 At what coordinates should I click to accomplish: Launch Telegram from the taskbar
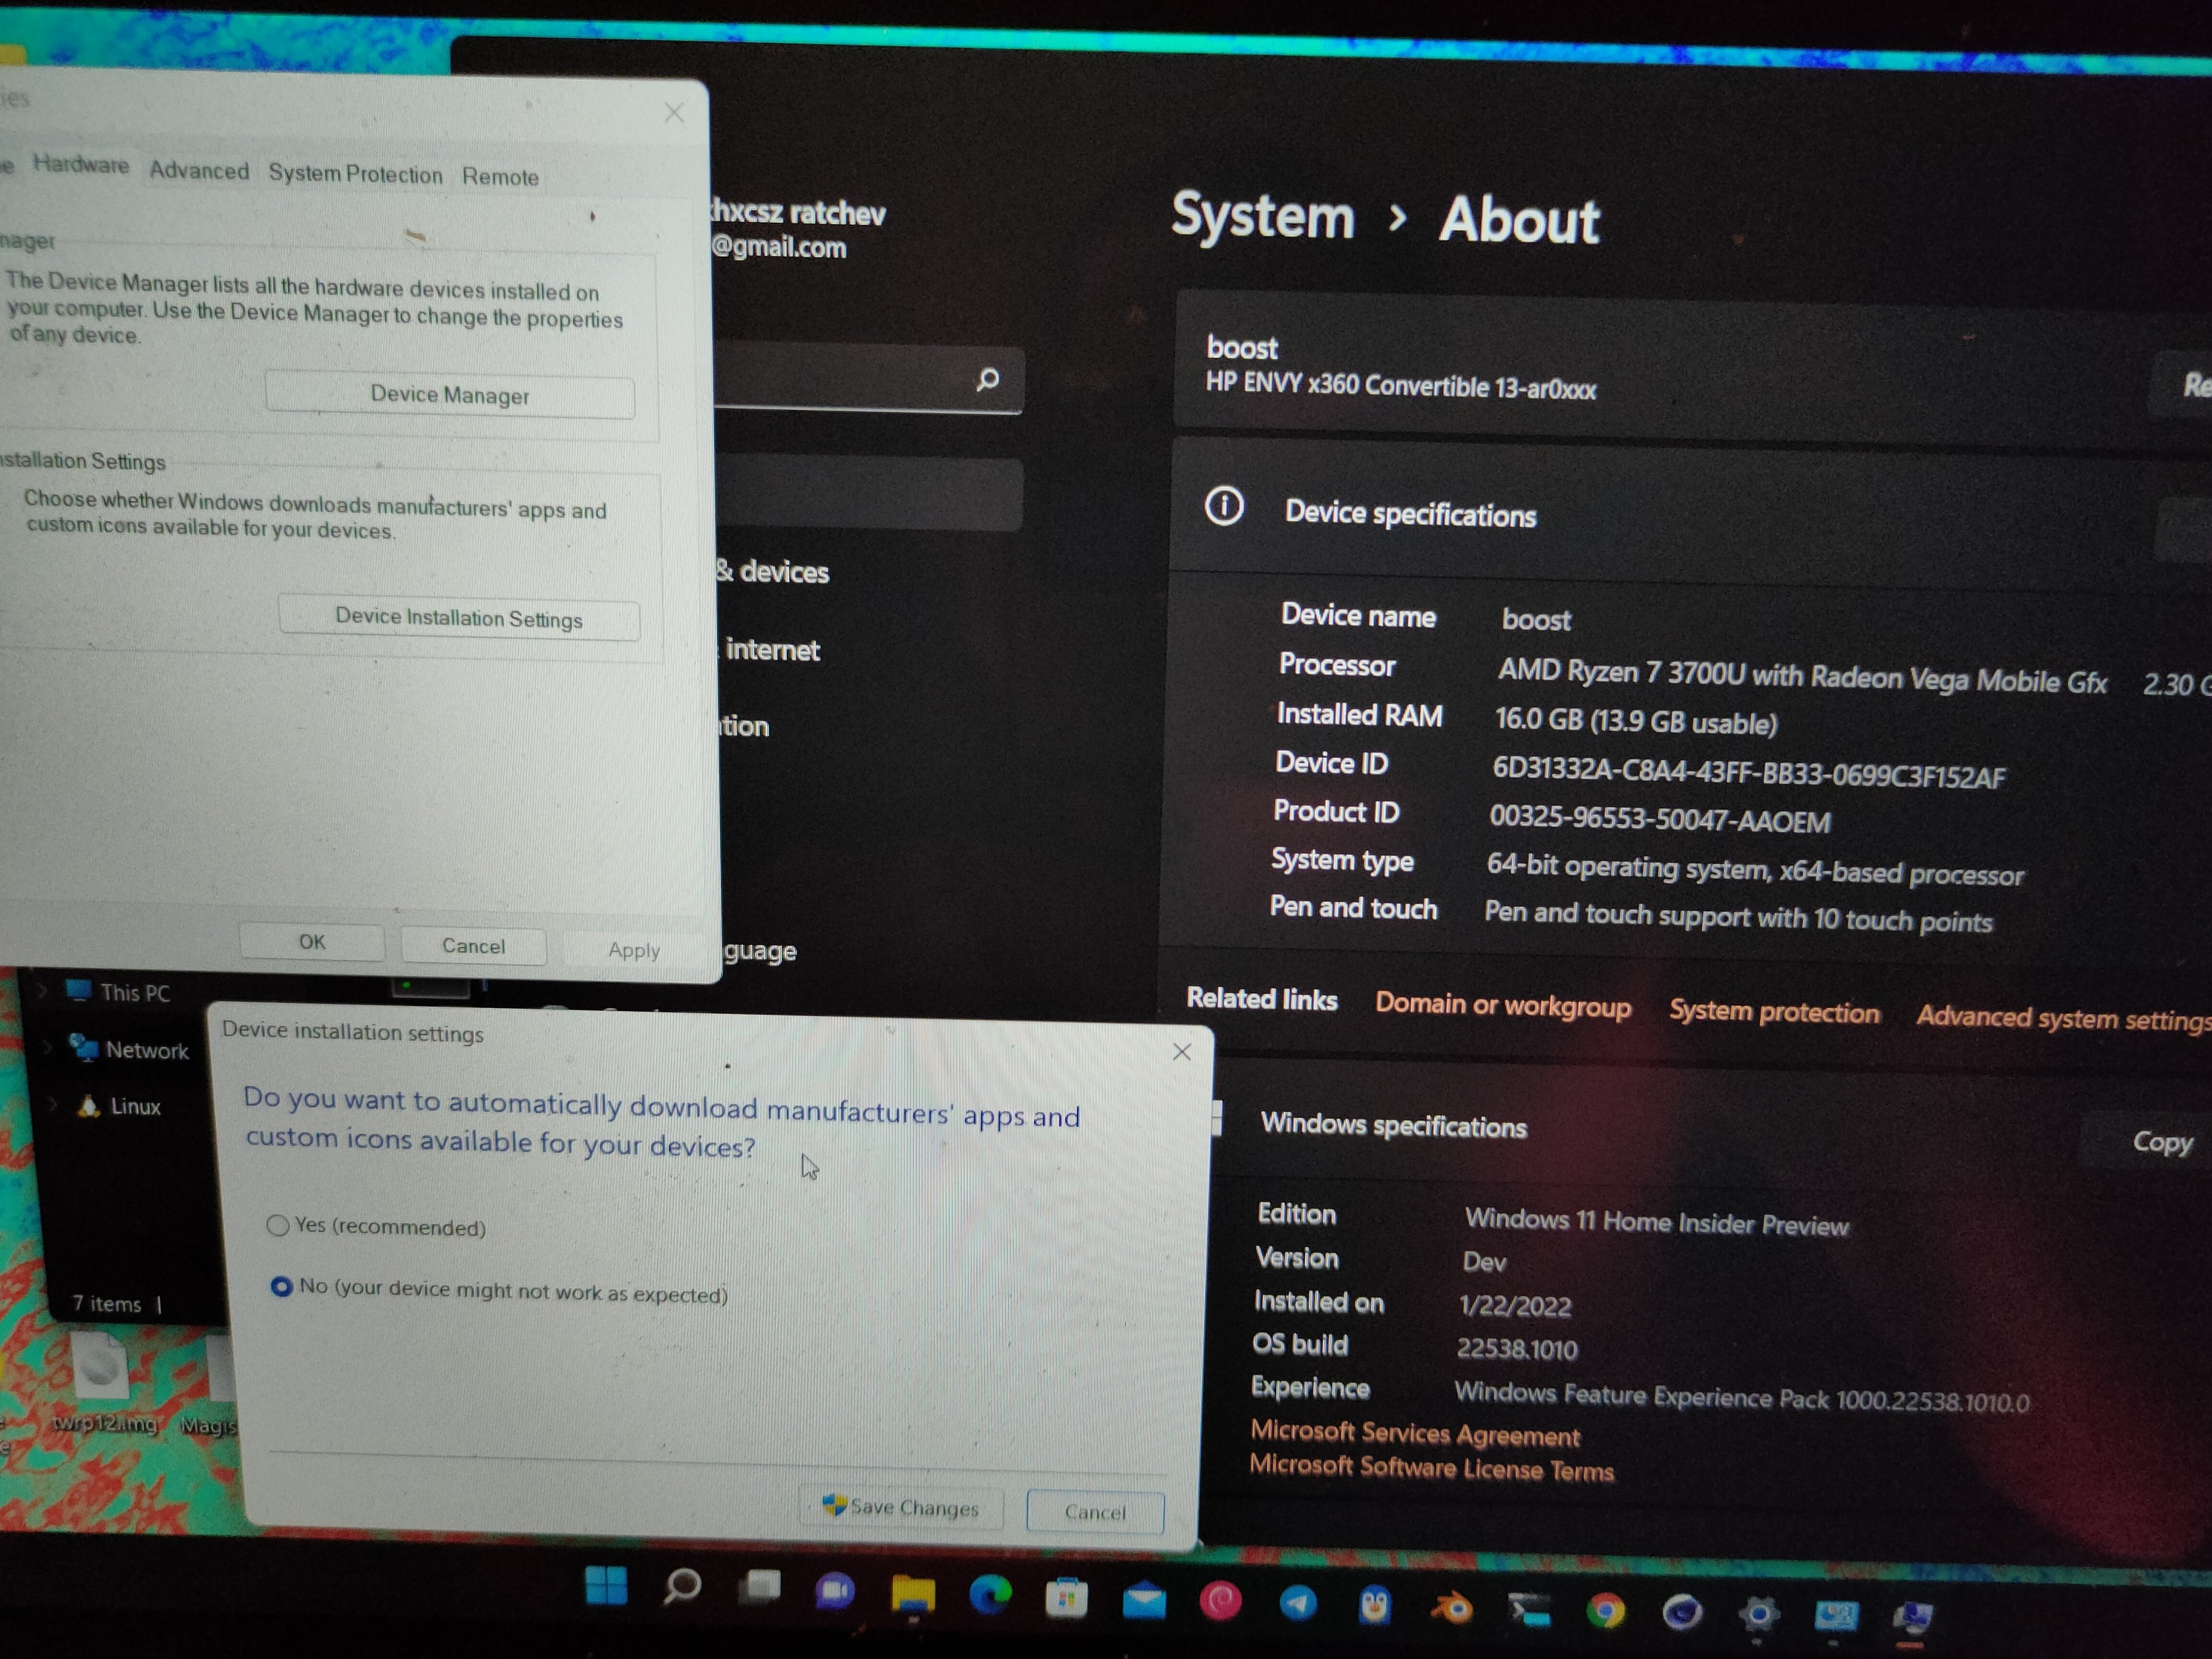coord(1298,1604)
